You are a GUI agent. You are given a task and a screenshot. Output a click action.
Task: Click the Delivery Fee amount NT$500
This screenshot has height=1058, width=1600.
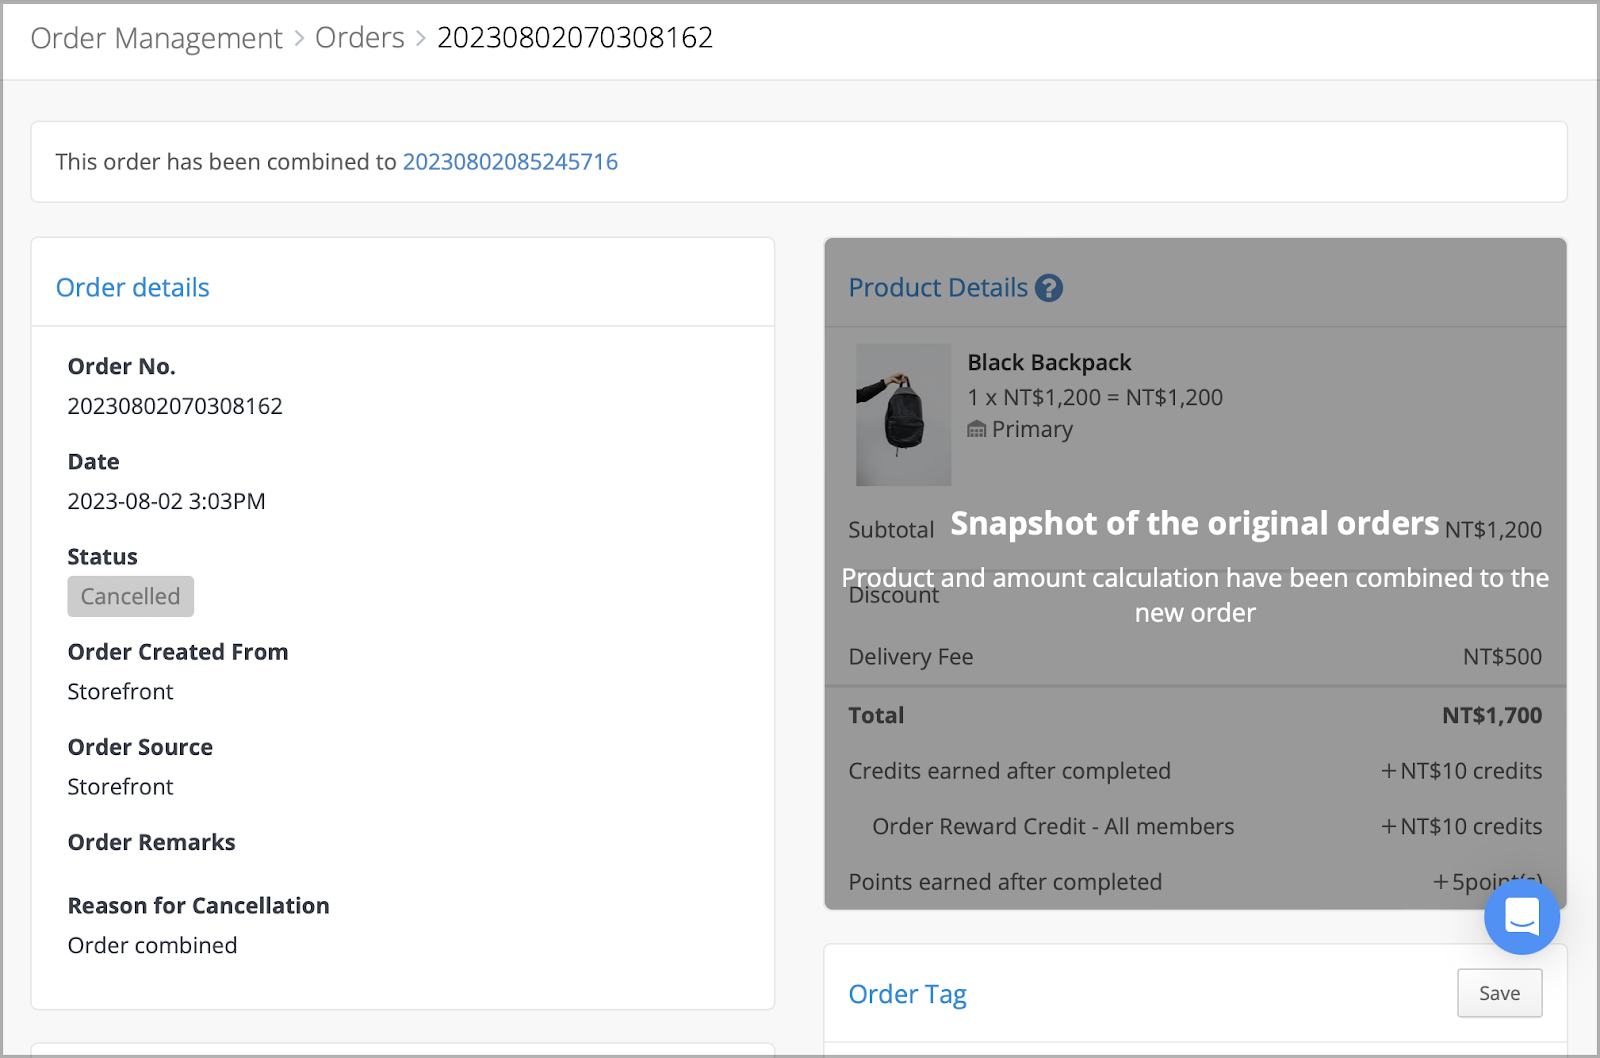coord(1502,657)
